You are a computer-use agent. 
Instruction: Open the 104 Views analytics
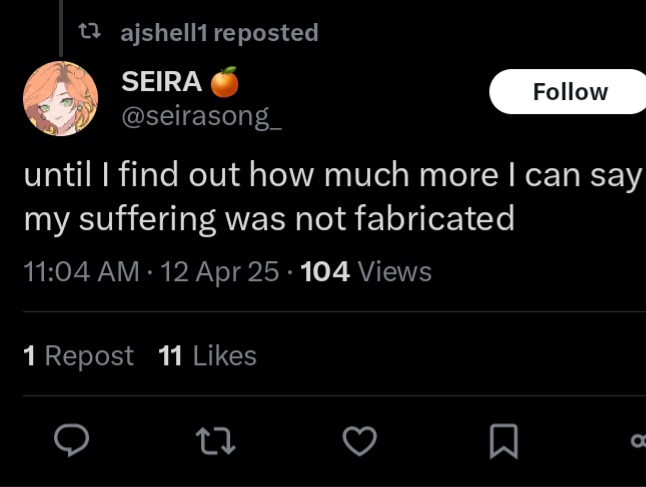tap(366, 272)
